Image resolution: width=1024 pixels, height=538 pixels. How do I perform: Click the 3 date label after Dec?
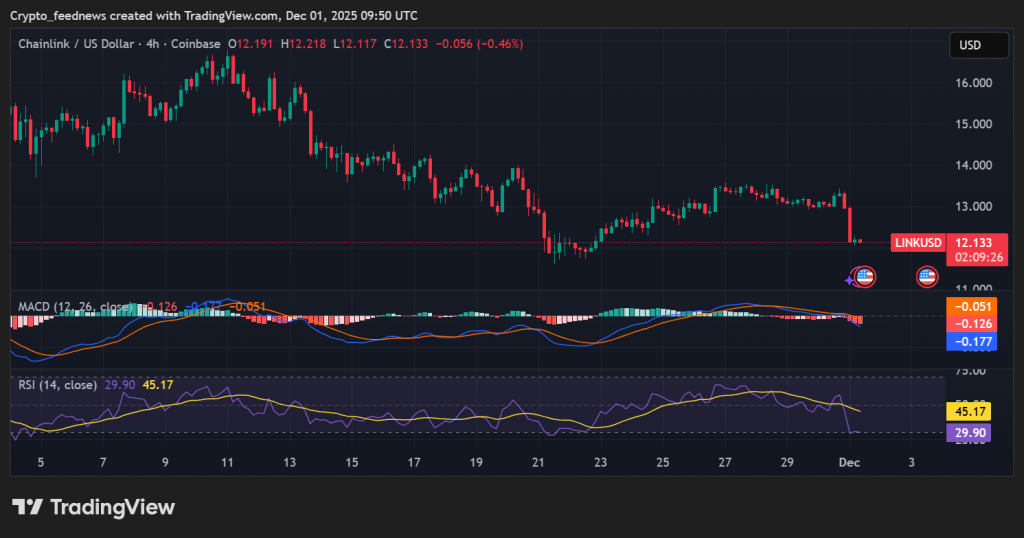tap(912, 462)
